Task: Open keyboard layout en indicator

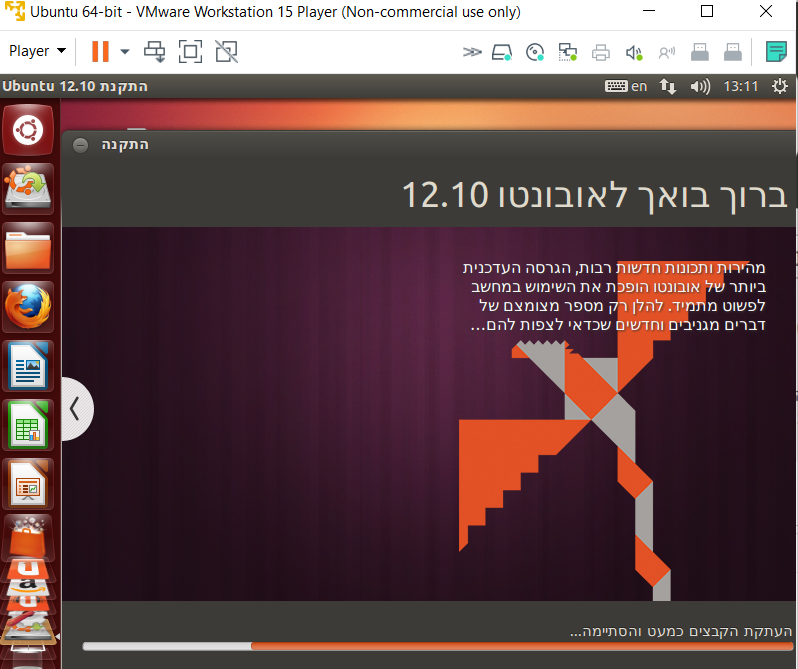Action: [x=626, y=86]
